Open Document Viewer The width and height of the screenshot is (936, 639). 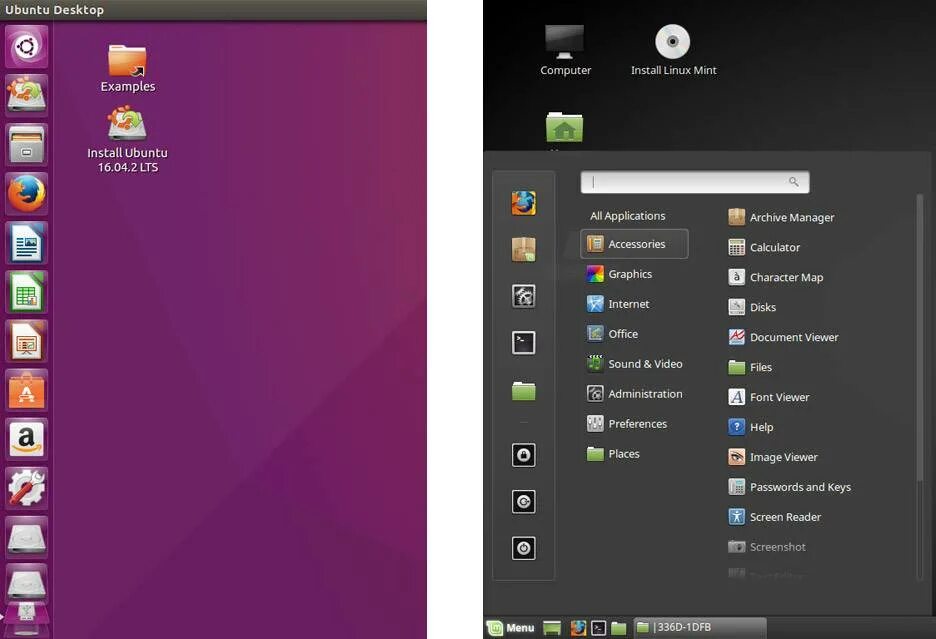tap(783, 337)
